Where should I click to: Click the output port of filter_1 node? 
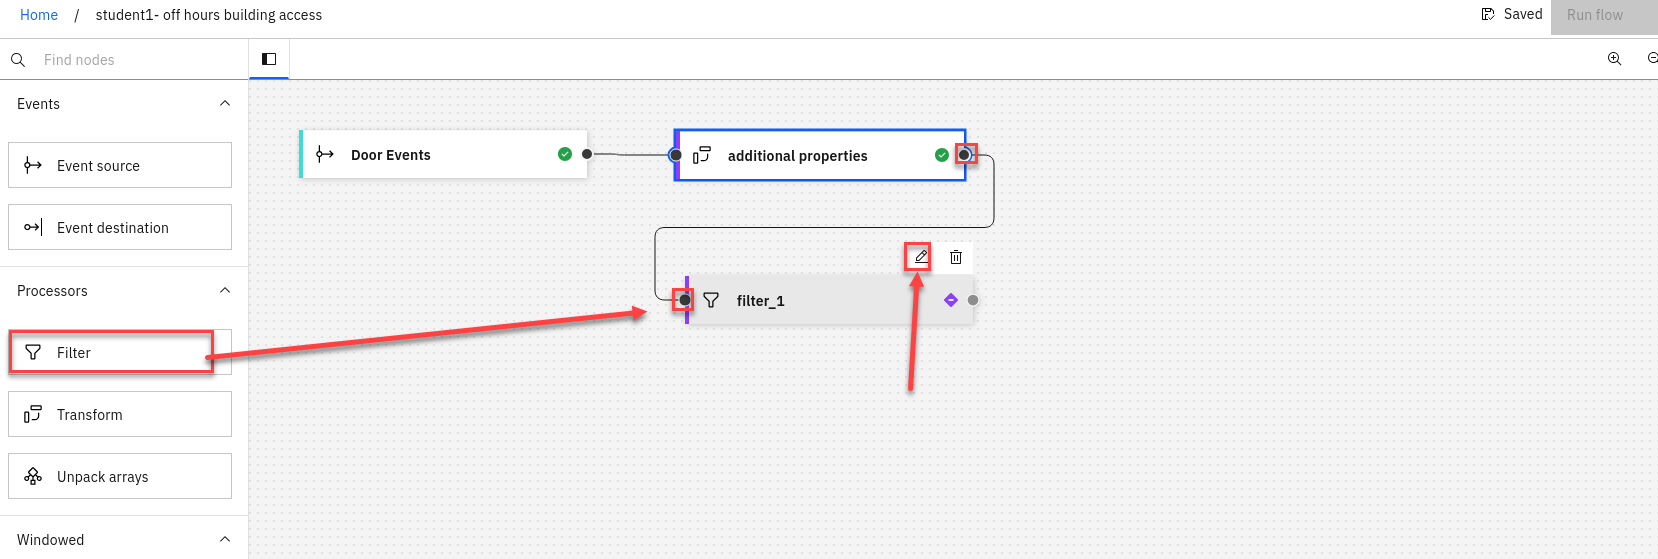tap(973, 300)
